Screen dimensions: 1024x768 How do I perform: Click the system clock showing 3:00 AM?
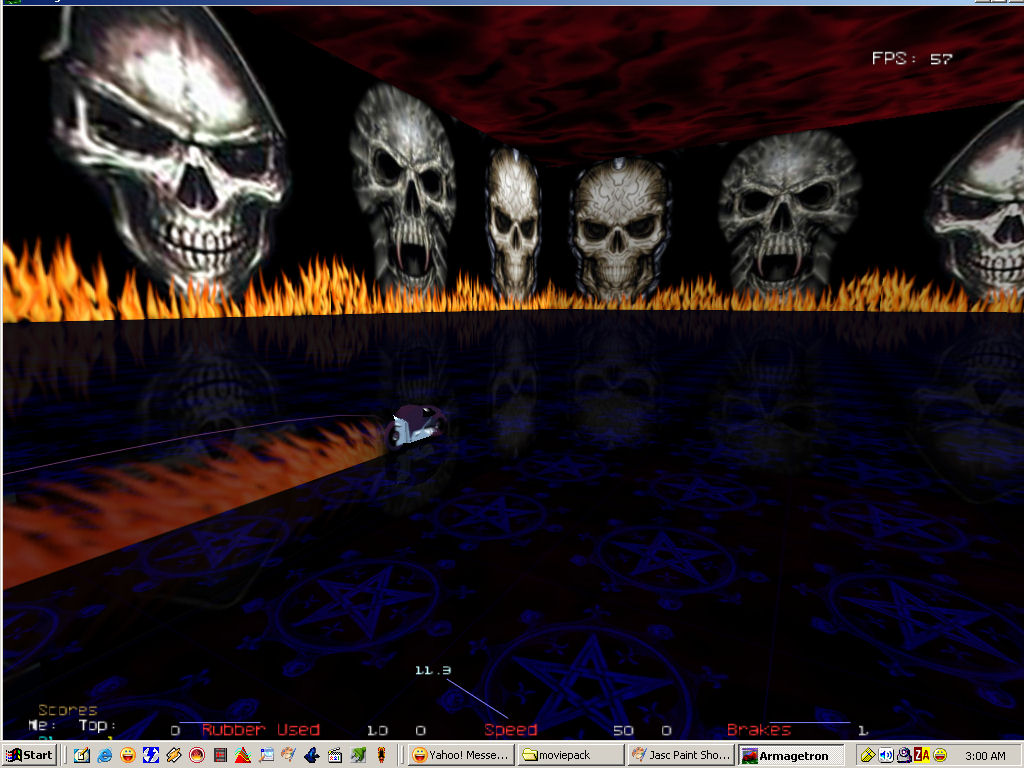(987, 755)
